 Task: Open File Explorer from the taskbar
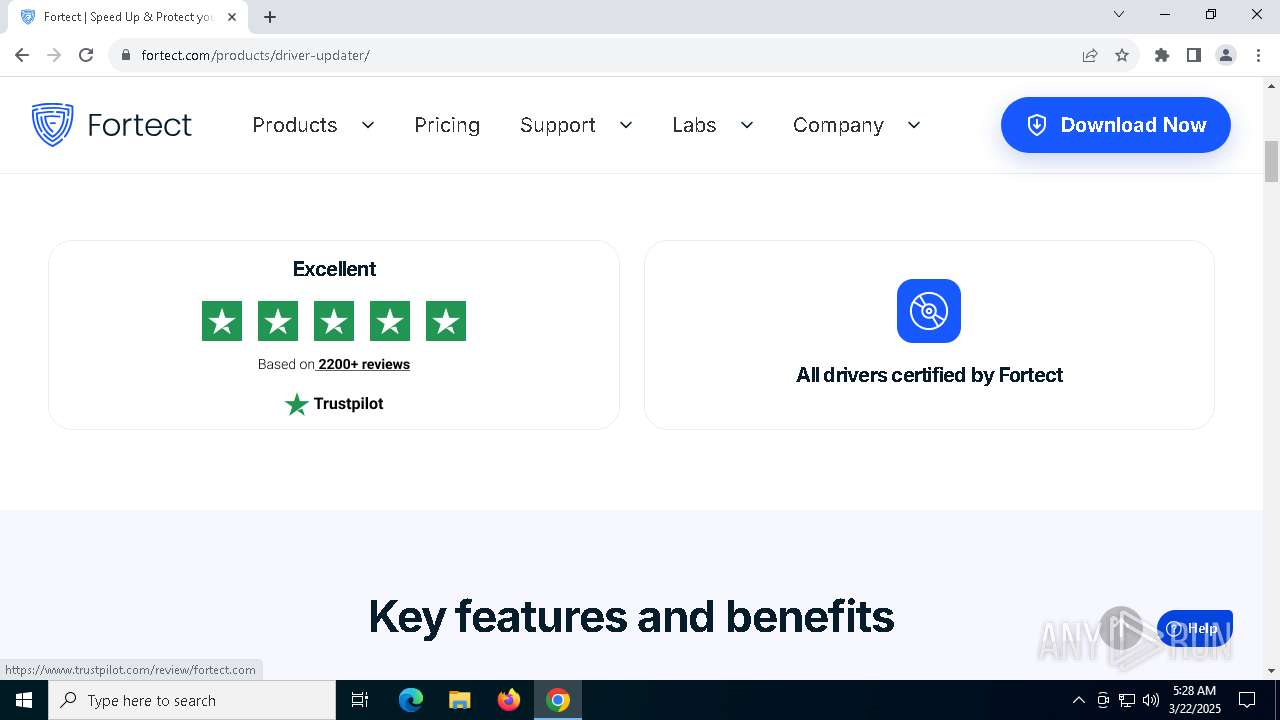(460, 700)
